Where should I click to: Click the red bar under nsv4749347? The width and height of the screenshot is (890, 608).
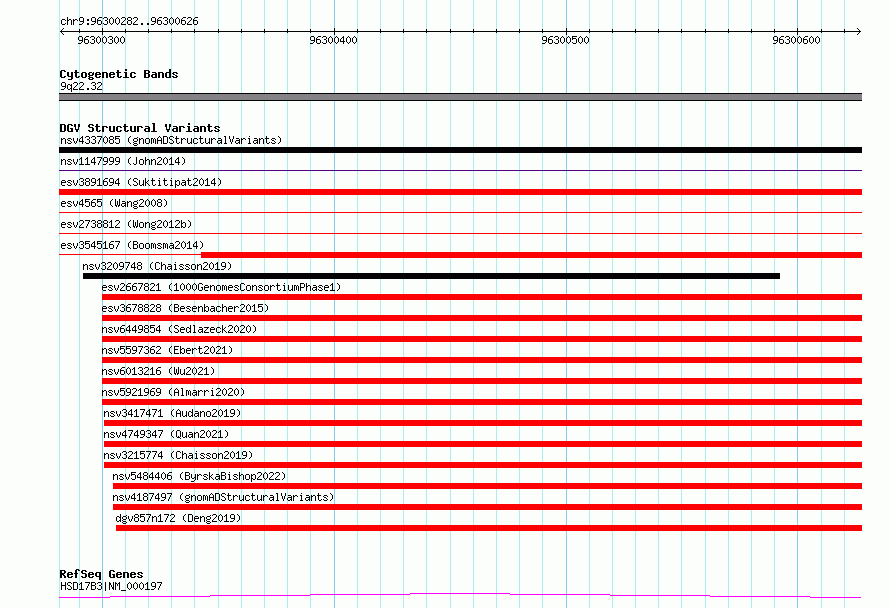(x=483, y=444)
